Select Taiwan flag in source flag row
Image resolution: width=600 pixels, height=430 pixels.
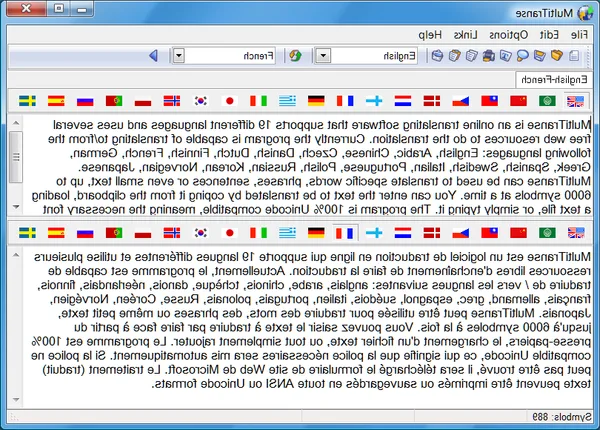489,101
